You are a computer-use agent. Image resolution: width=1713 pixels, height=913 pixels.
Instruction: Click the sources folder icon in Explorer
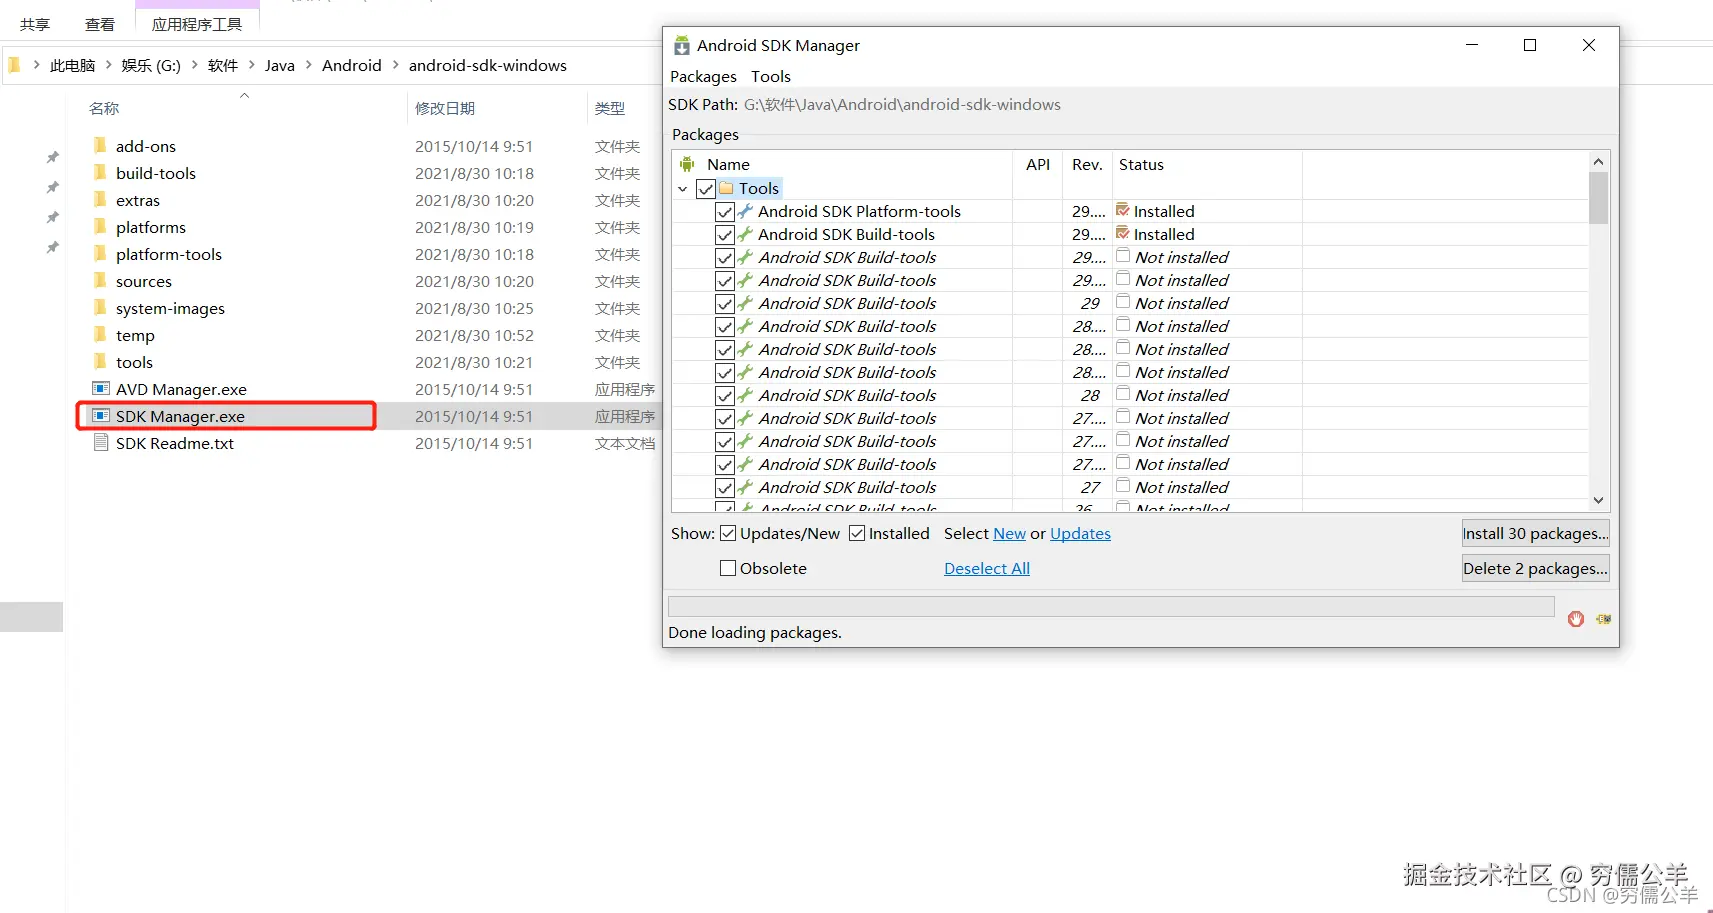coord(100,280)
